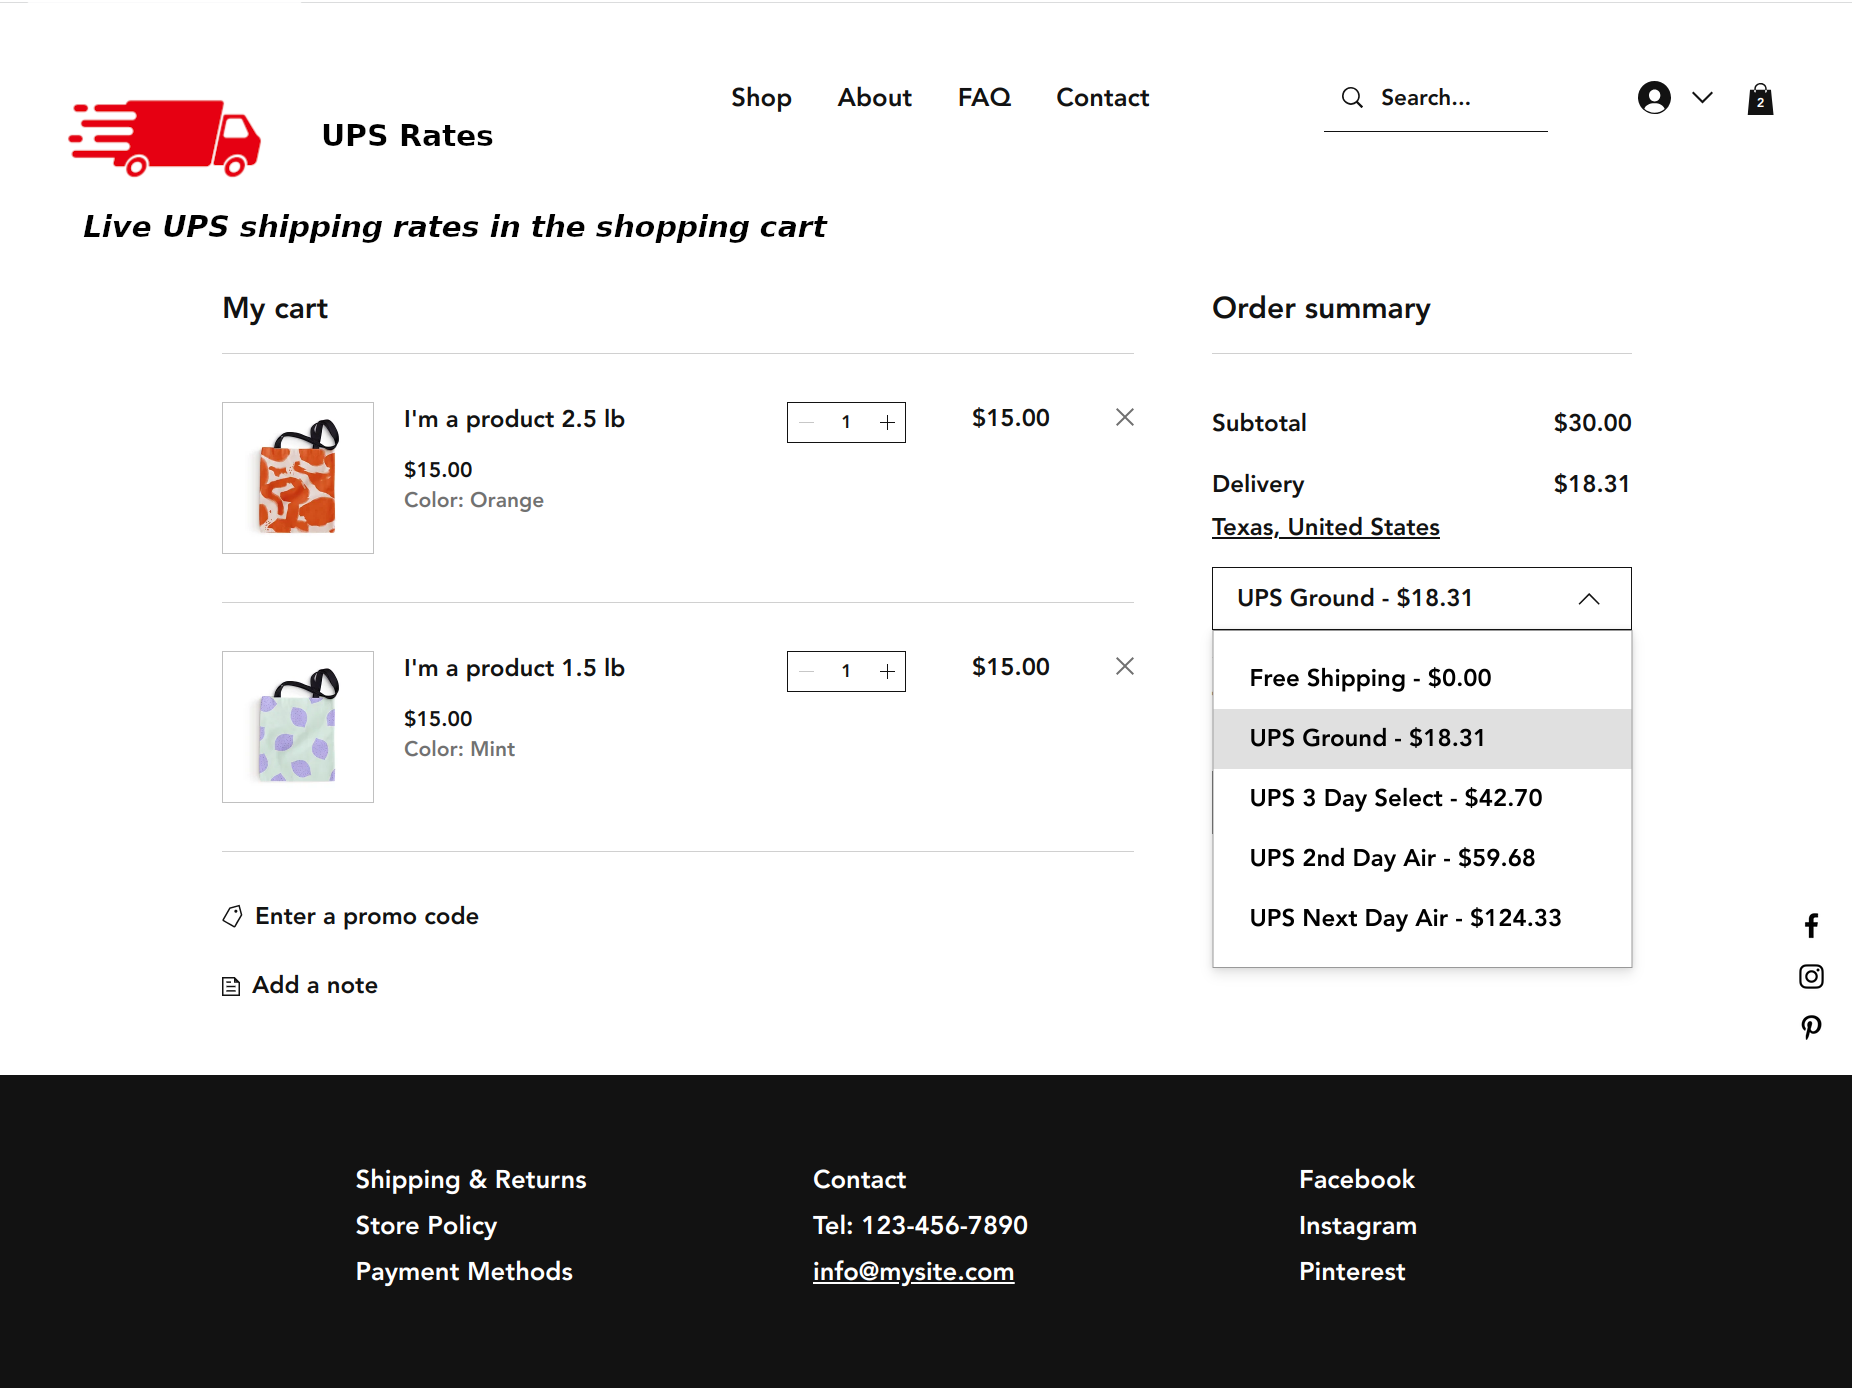Viewport: 1852px width, 1388px height.
Task: Expand the account menu chevron
Action: [1702, 98]
